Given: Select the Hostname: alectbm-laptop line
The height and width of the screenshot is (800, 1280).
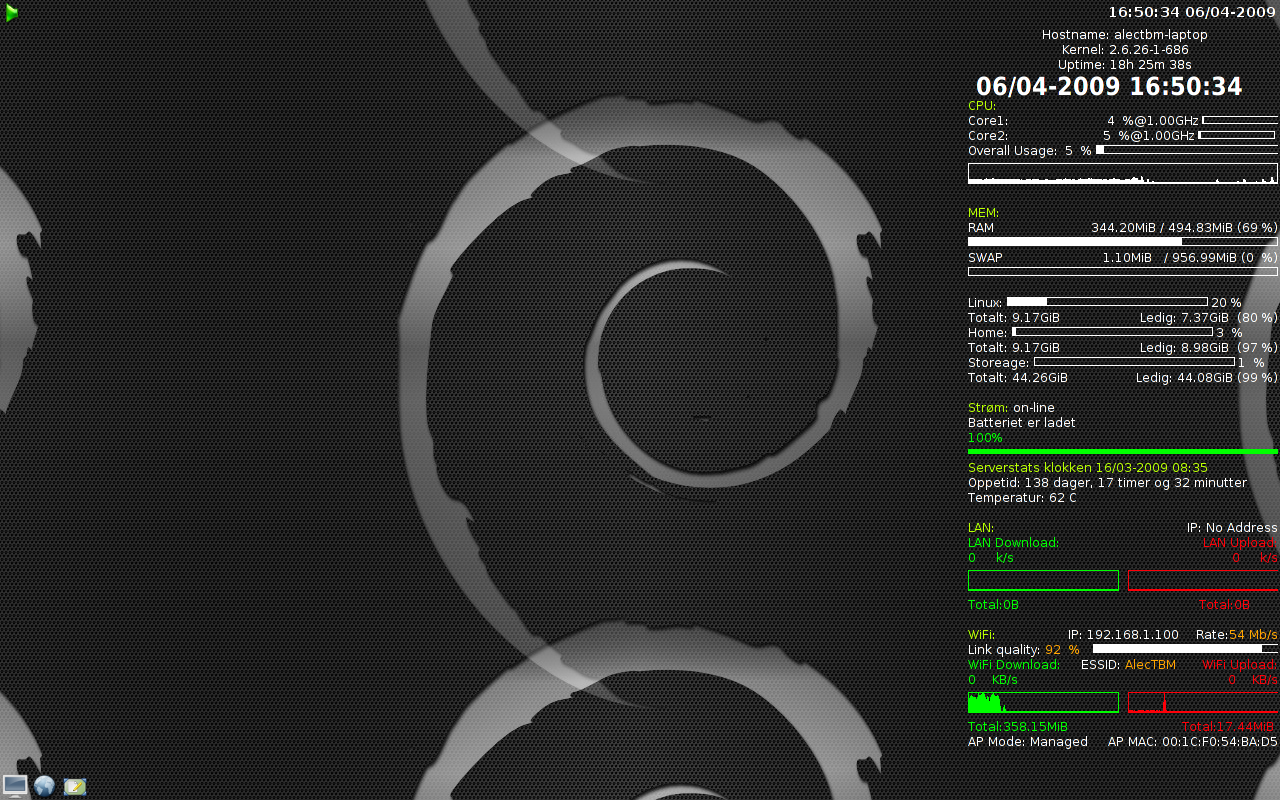Looking at the screenshot, I should (x=1125, y=35).
